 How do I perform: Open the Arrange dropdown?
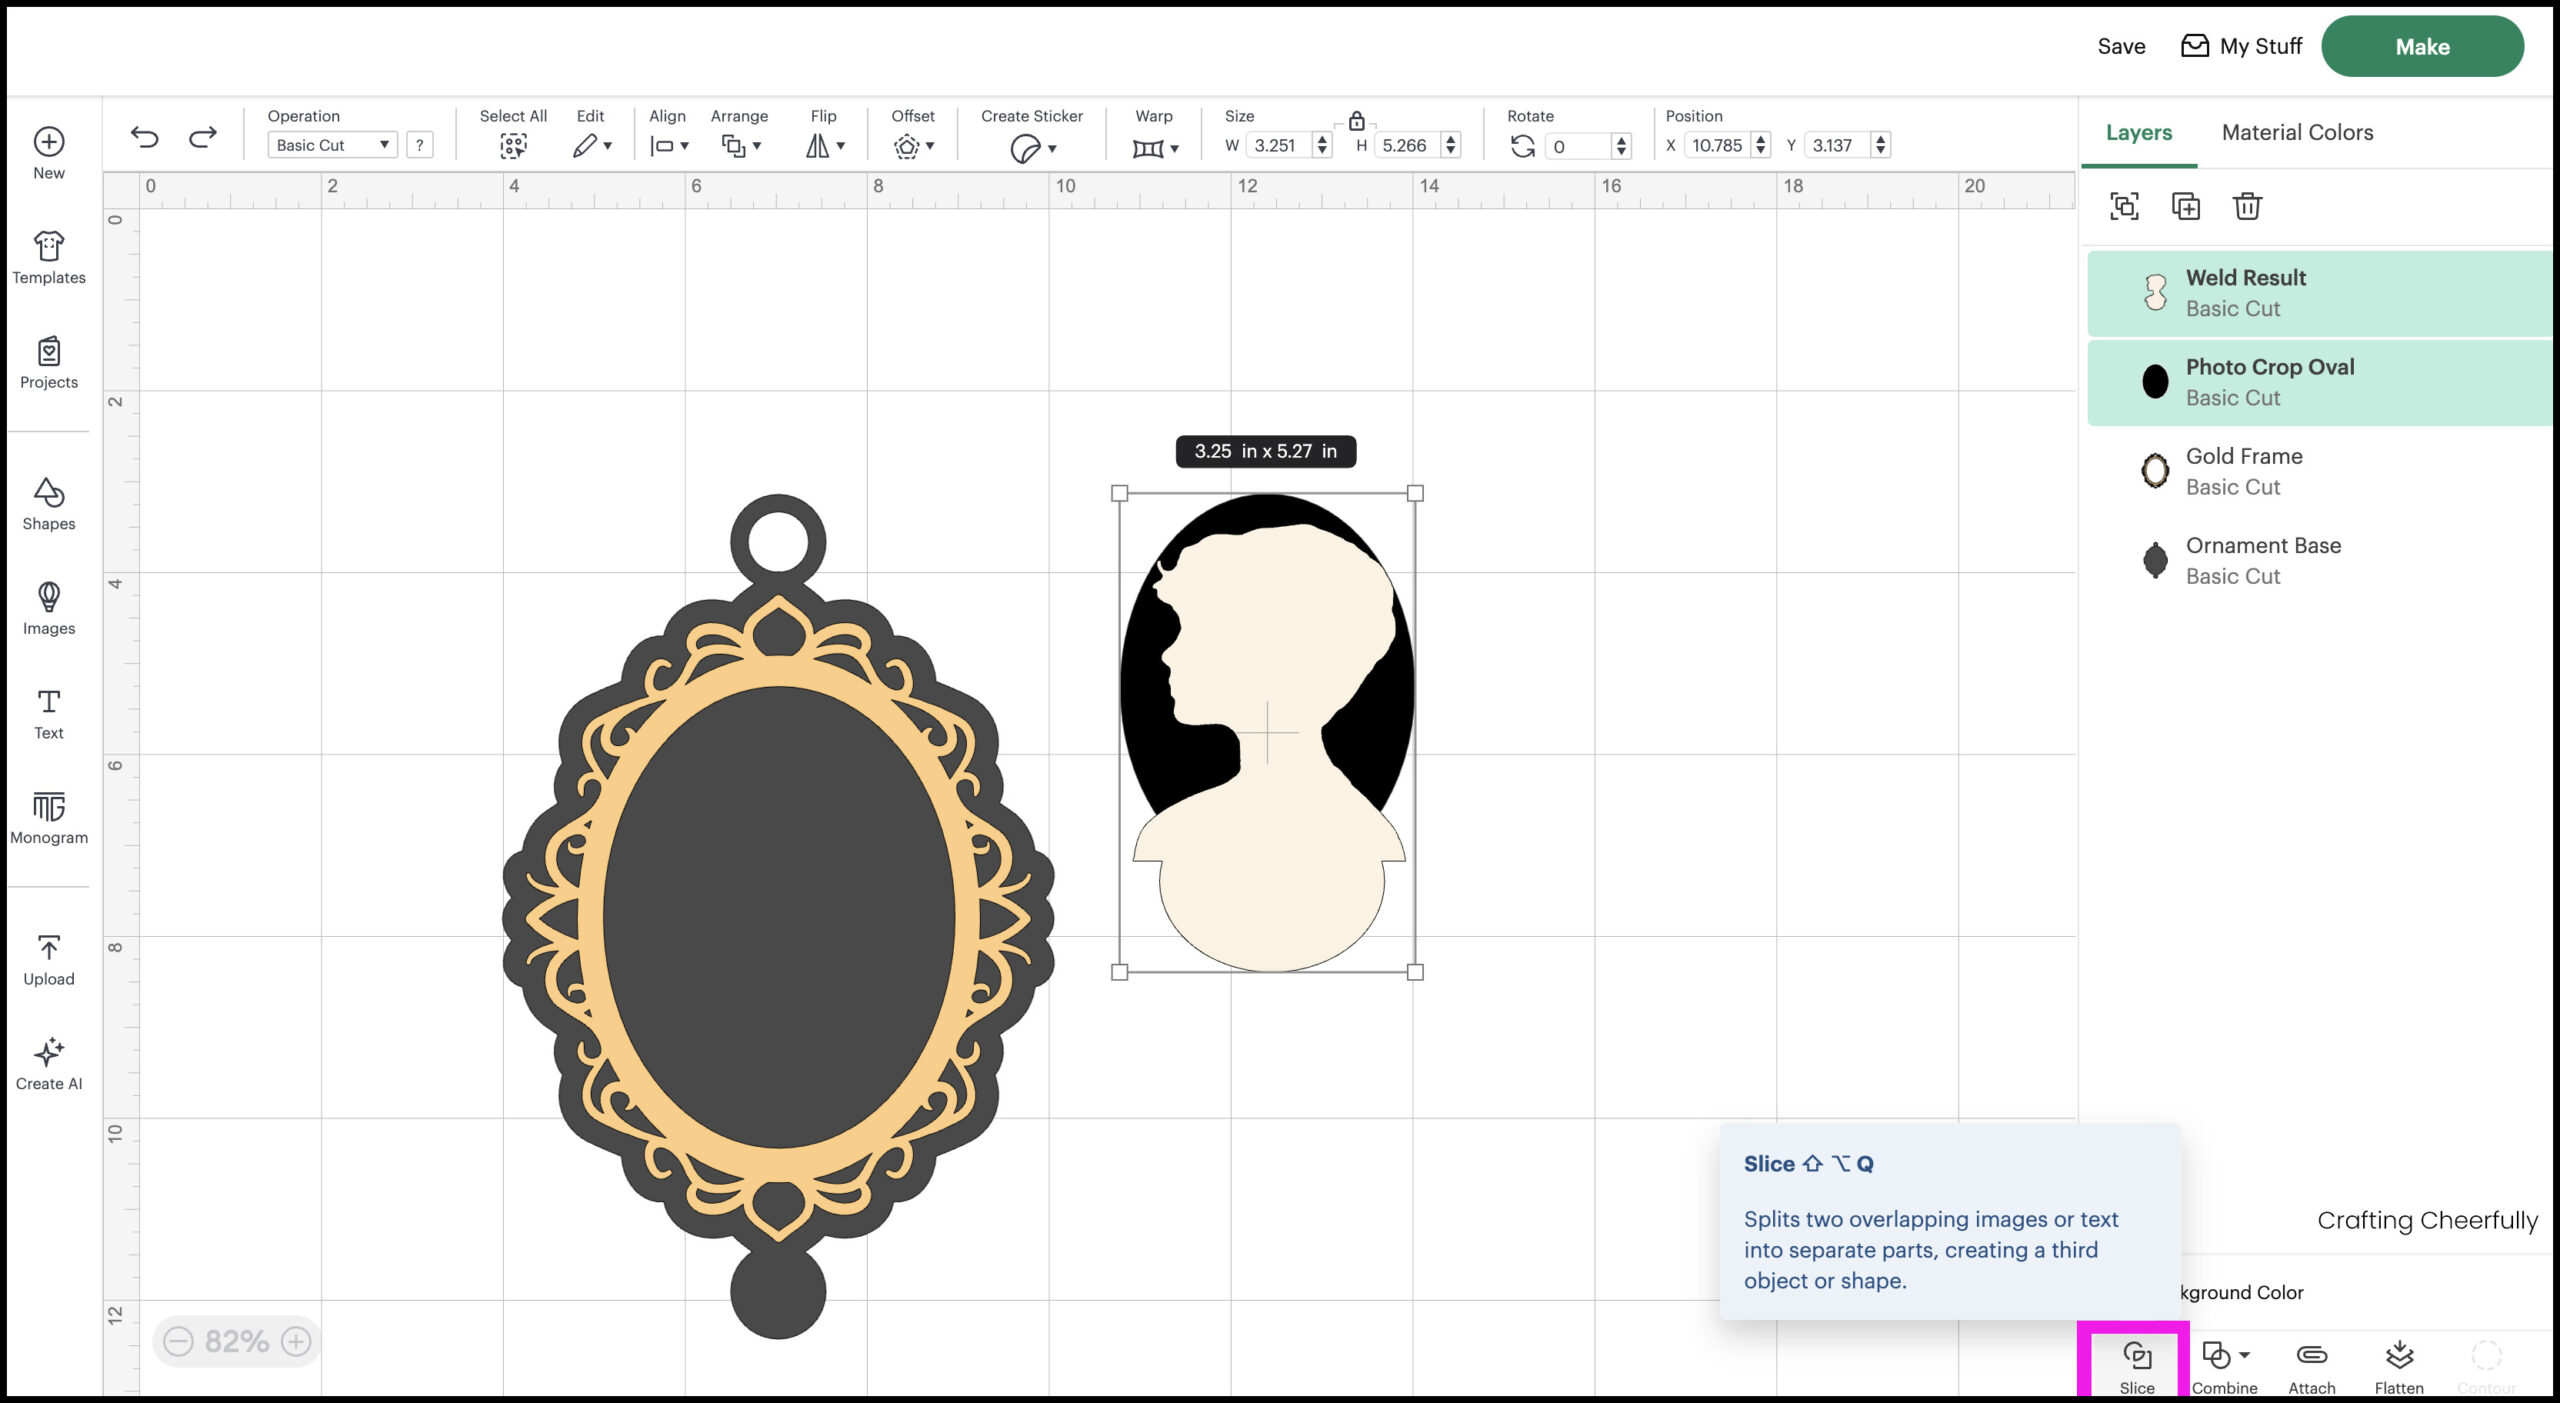739,146
